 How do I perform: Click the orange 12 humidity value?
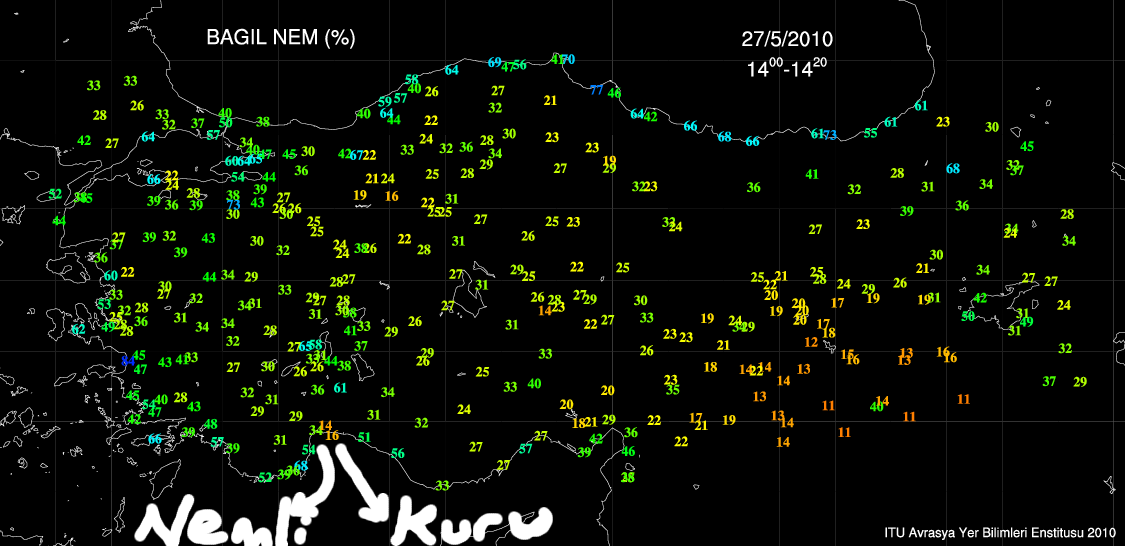click(811, 342)
